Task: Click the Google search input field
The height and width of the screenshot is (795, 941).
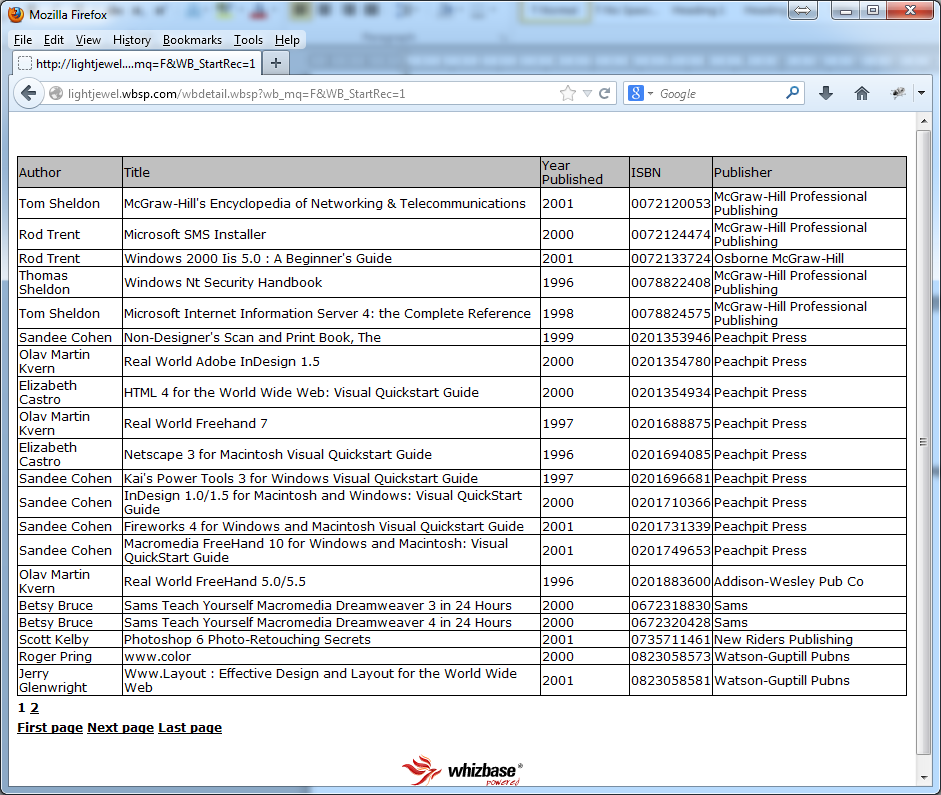Action: pyautogui.click(x=720, y=94)
